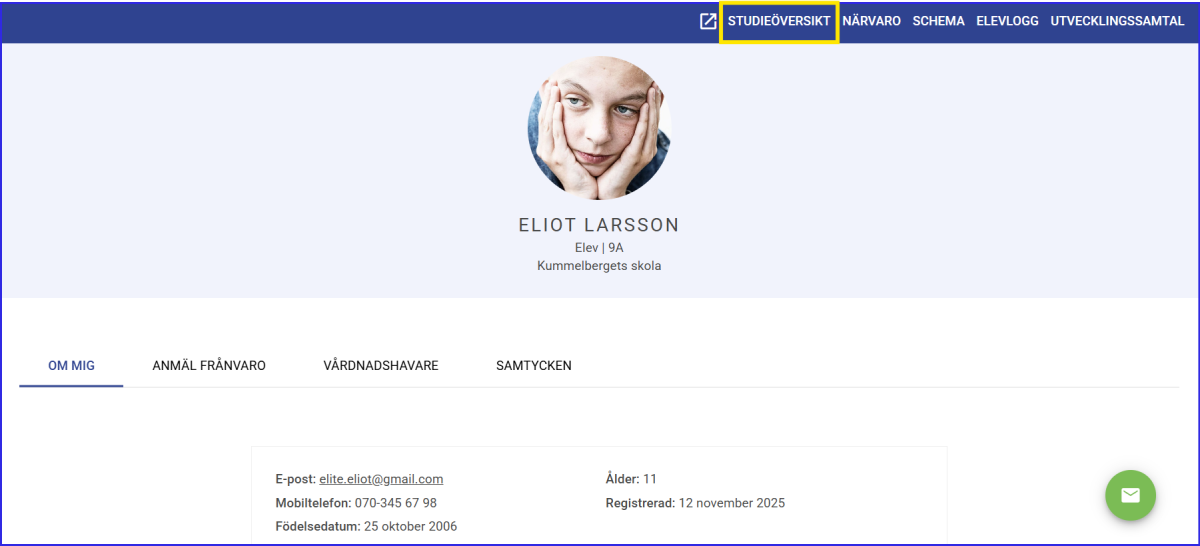The height and width of the screenshot is (546, 1200).
Task: Click the open-in-new-window icon
Action: click(x=708, y=21)
